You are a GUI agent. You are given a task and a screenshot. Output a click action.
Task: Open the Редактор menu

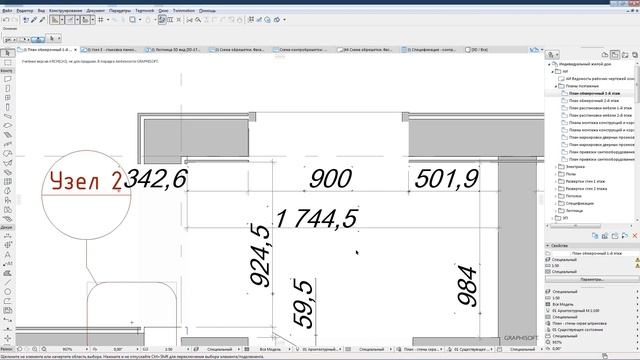click(25, 11)
